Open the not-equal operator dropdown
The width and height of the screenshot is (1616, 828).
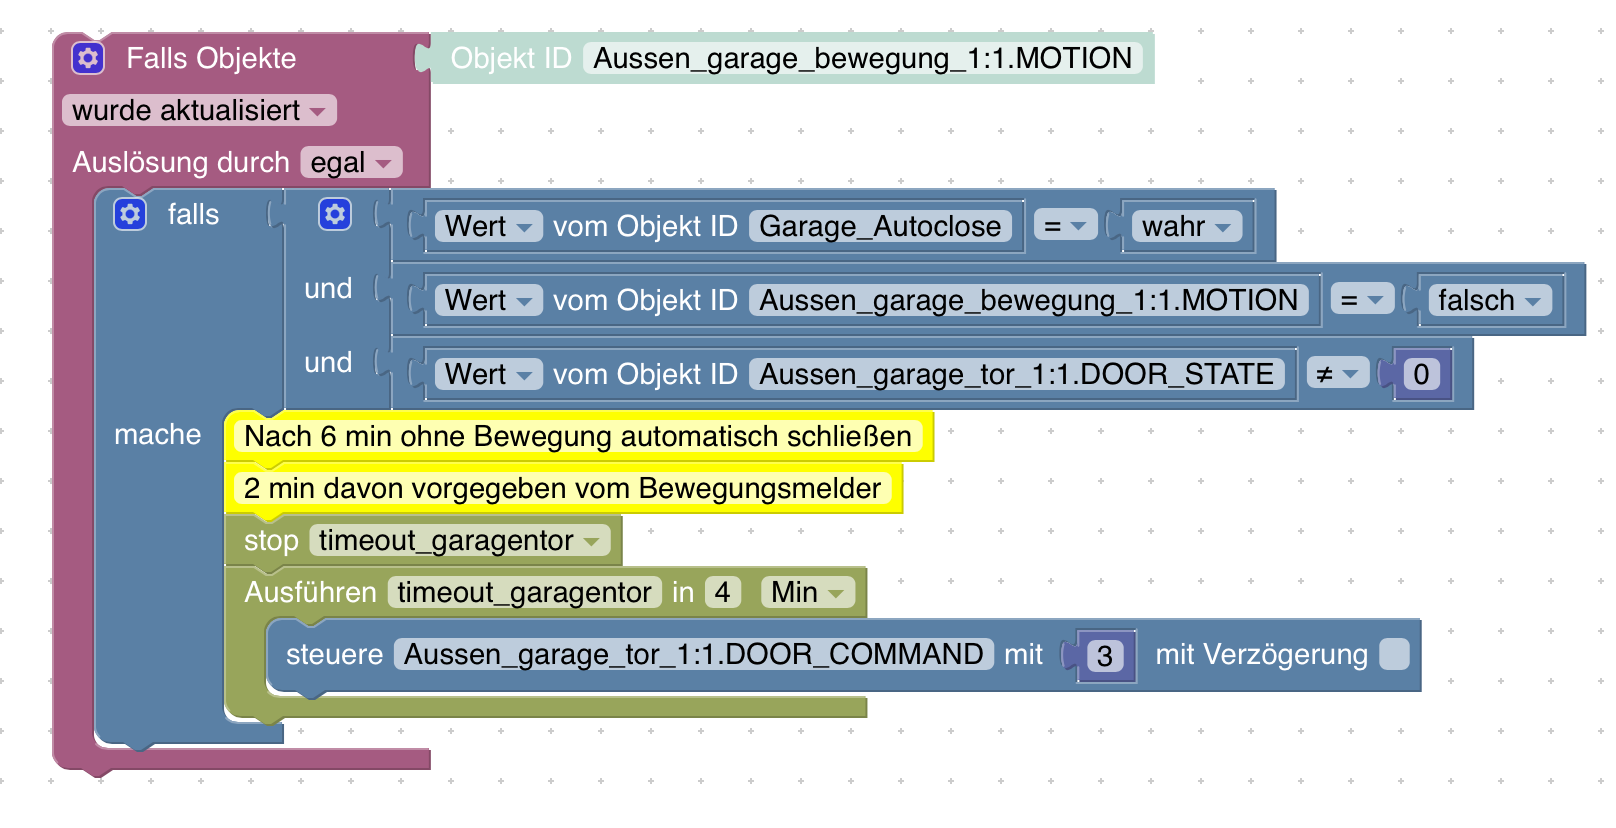point(1338,374)
